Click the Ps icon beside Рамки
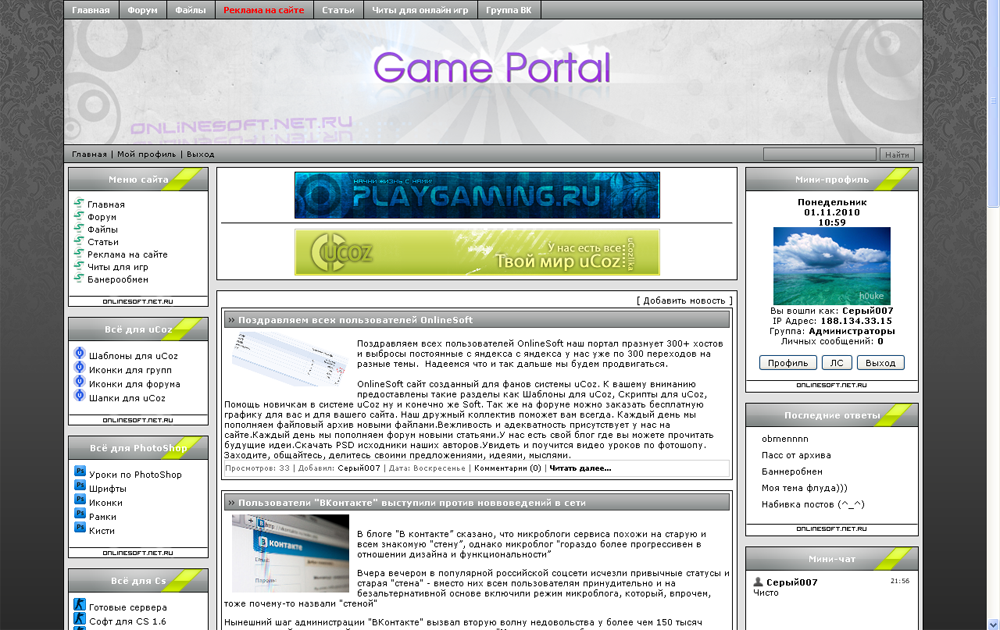Viewport: 1000px width, 630px height. (80, 513)
